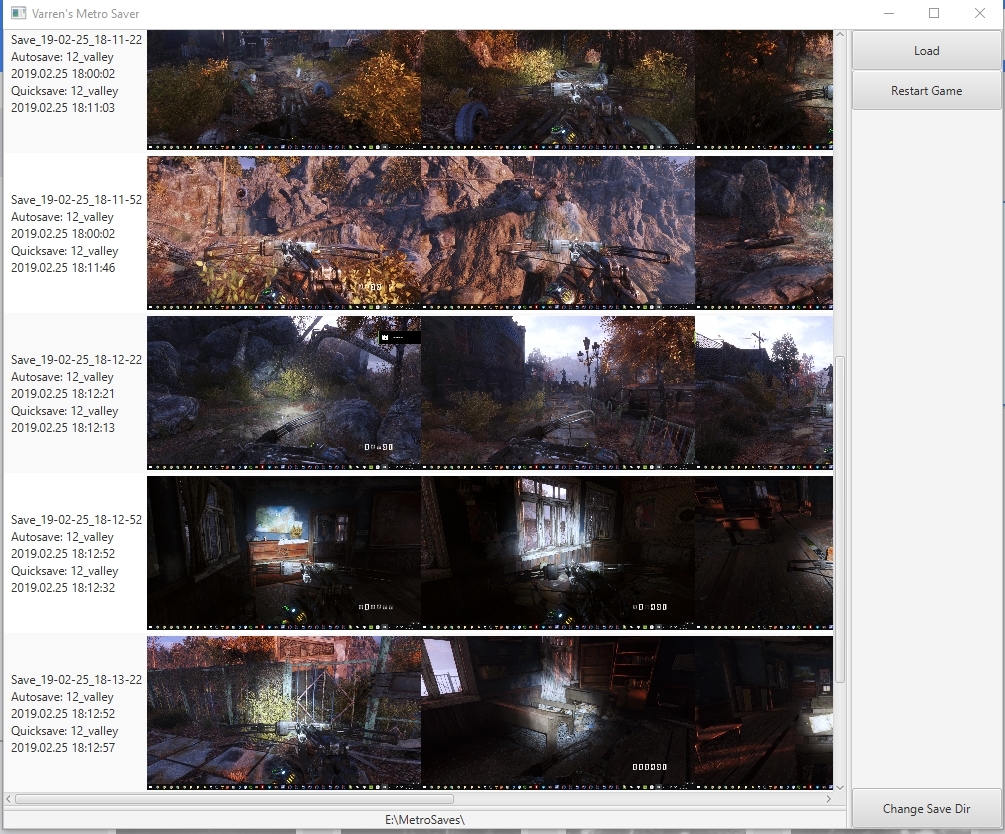Click the vertical scrollbar thumb
This screenshot has height=834, width=1005.
(x=840, y=519)
